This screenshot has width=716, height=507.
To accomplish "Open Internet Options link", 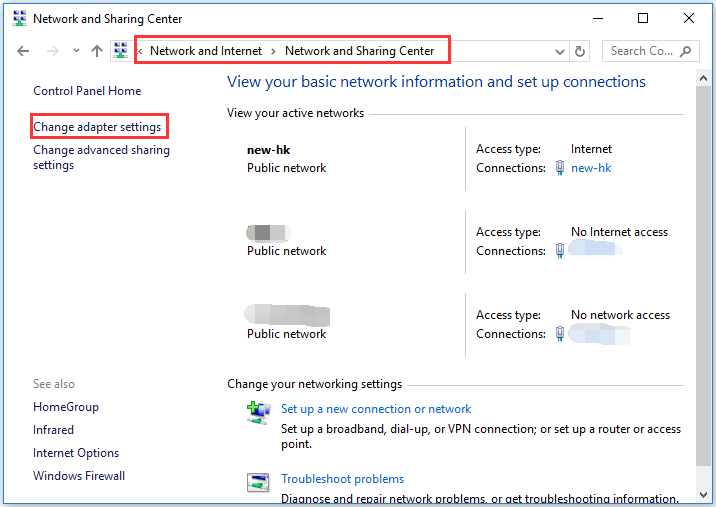I will pos(76,453).
